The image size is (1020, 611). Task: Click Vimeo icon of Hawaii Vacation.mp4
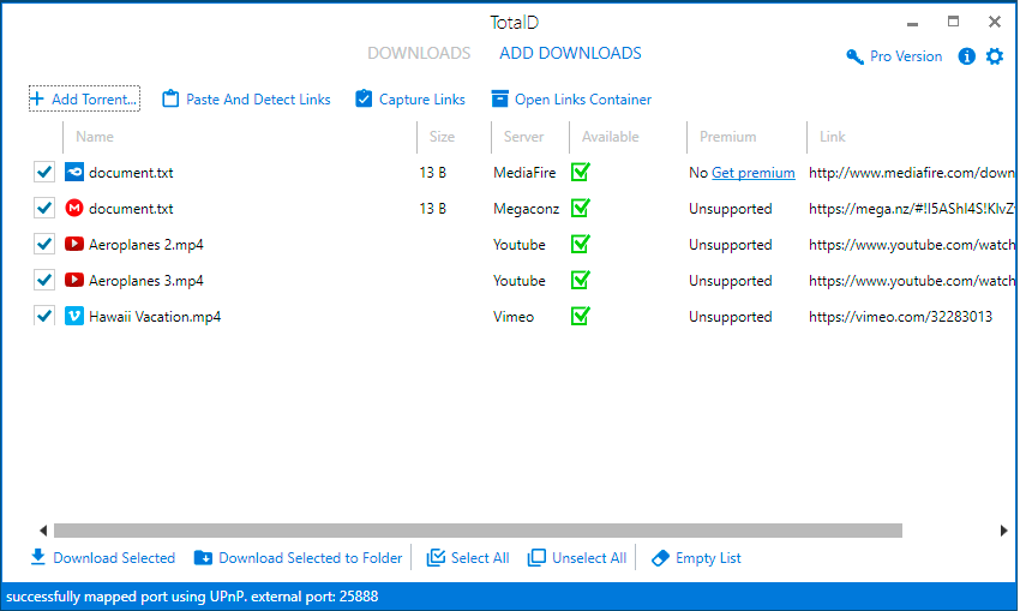click(74, 316)
